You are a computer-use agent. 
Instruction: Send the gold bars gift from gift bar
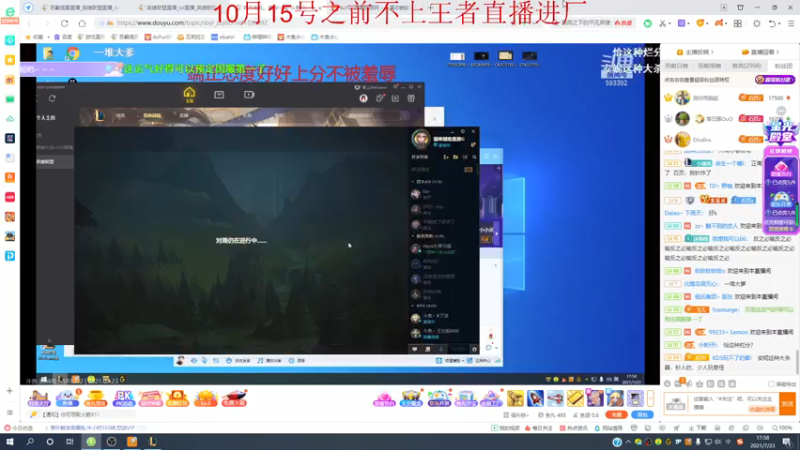575,397
